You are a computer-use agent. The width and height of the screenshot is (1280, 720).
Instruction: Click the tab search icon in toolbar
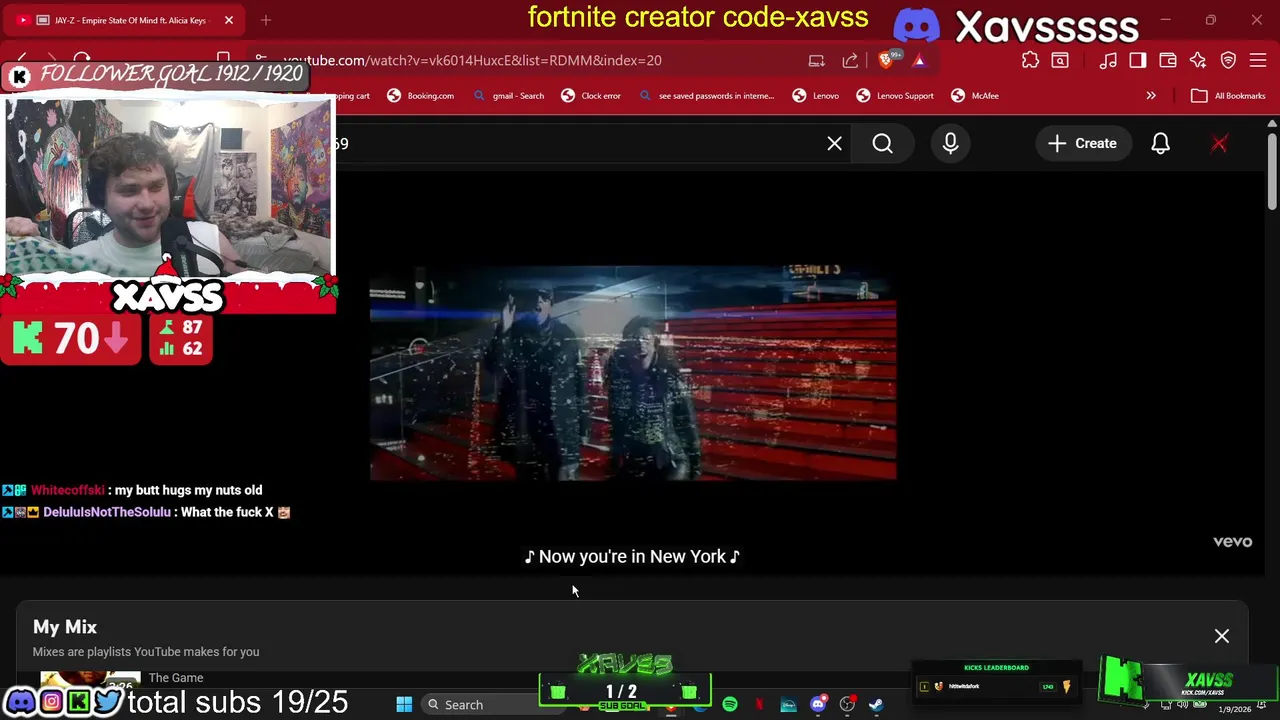pos(1059,60)
